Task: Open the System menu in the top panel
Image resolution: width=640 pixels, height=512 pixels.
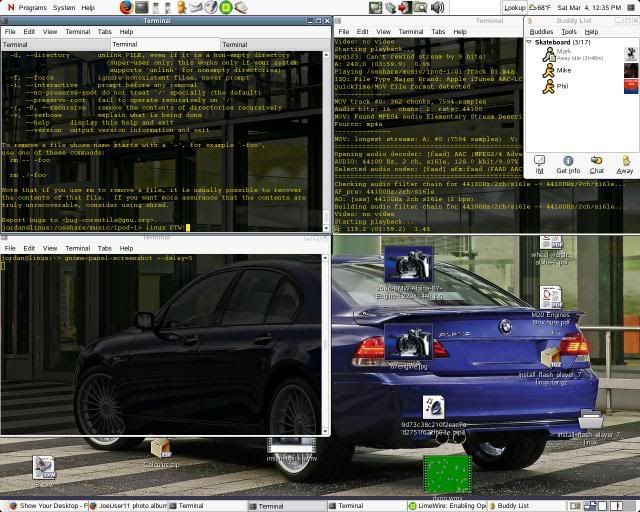Action: coord(64,7)
